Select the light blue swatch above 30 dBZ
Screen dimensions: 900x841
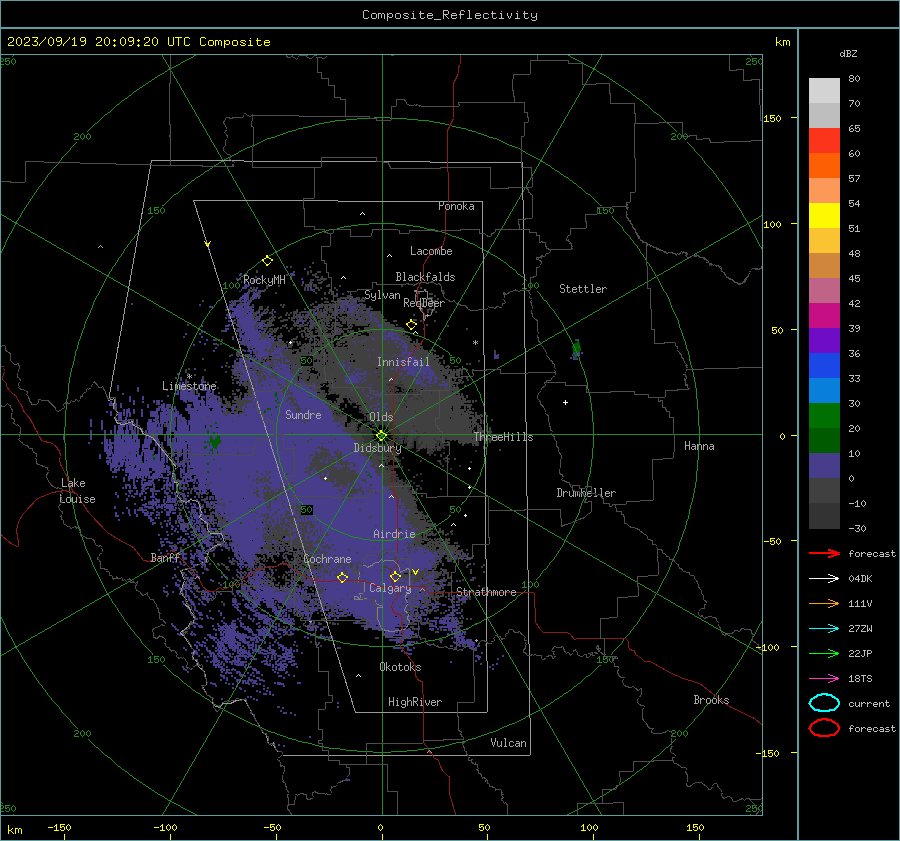pyautogui.click(x=824, y=391)
